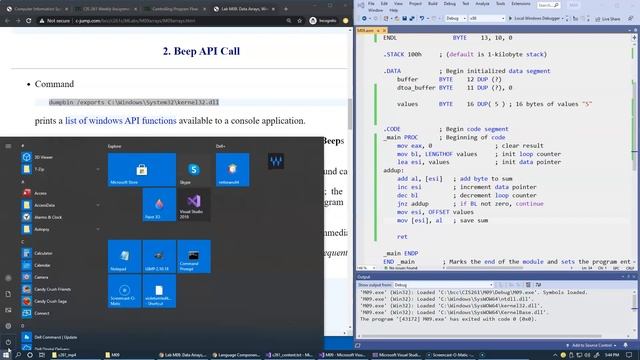Screen dimensions: 640x360
Task: Click Chrome reload page button
Action: pyautogui.click(x=29, y=20)
